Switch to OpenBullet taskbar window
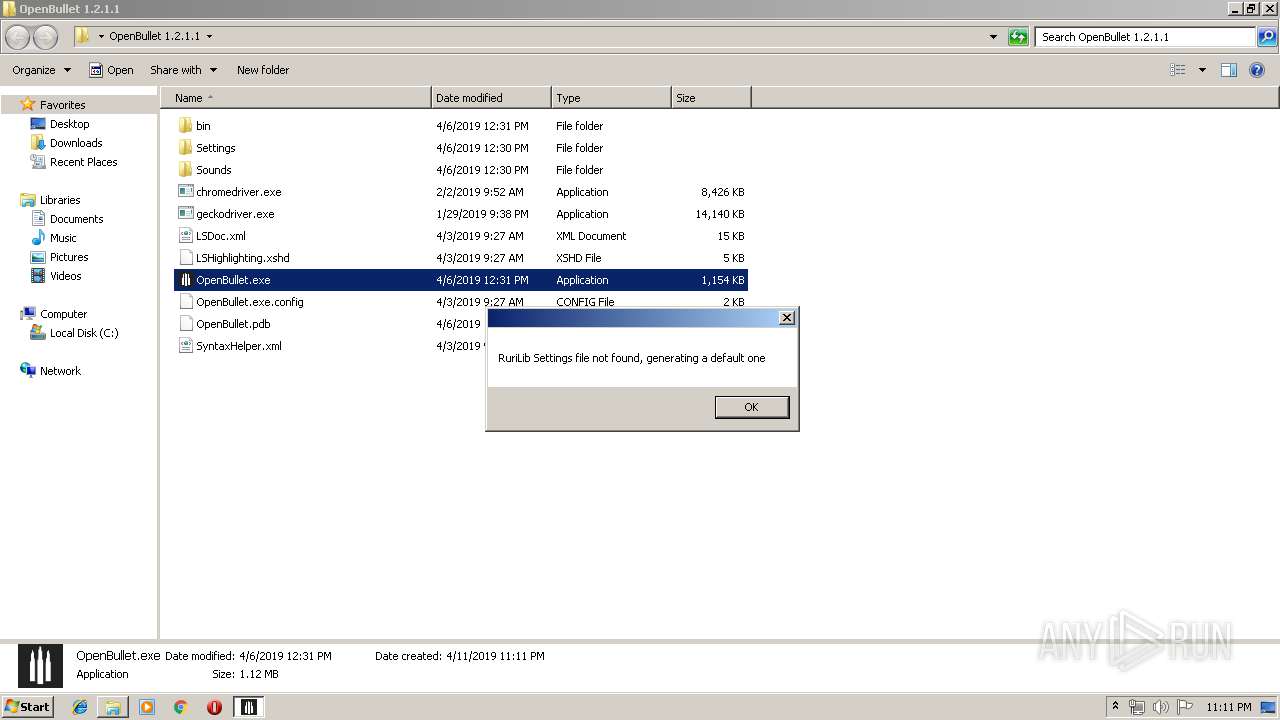 [x=249, y=707]
